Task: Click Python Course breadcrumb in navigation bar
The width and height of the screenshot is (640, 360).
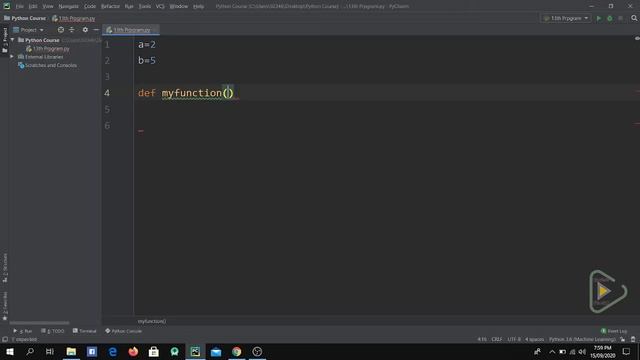Action: [25, 18]
